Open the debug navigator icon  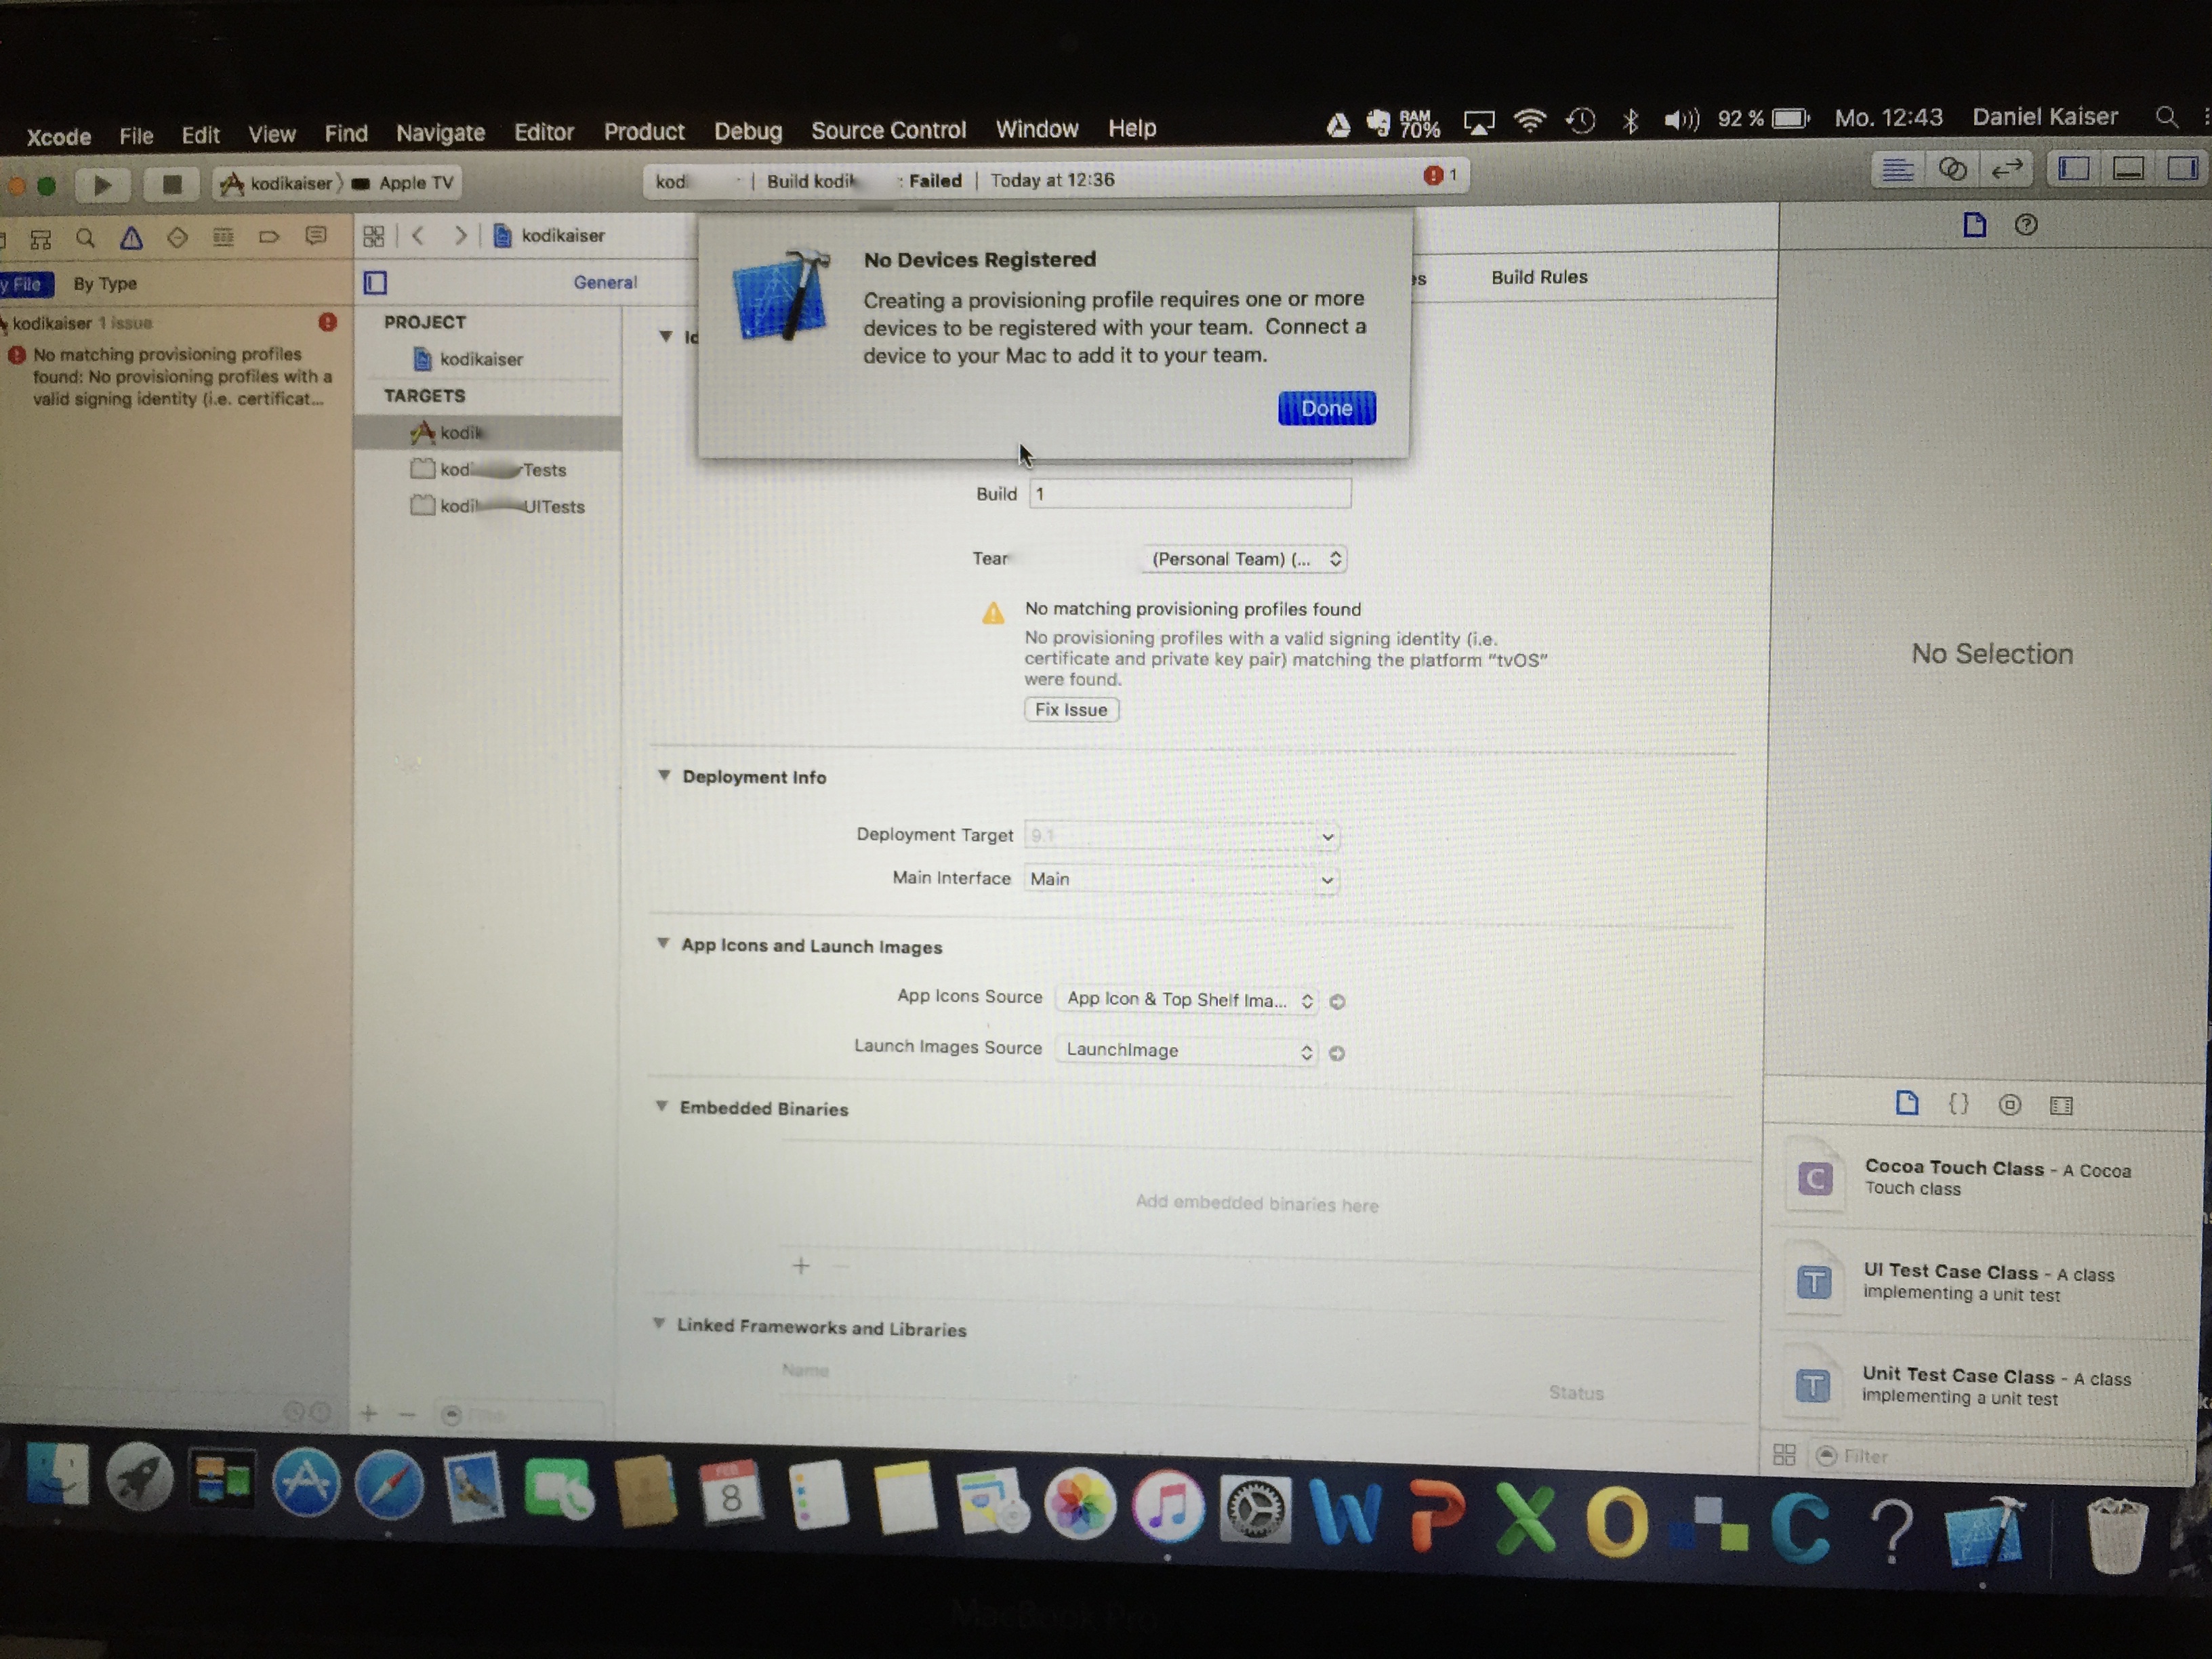point(223,237)
